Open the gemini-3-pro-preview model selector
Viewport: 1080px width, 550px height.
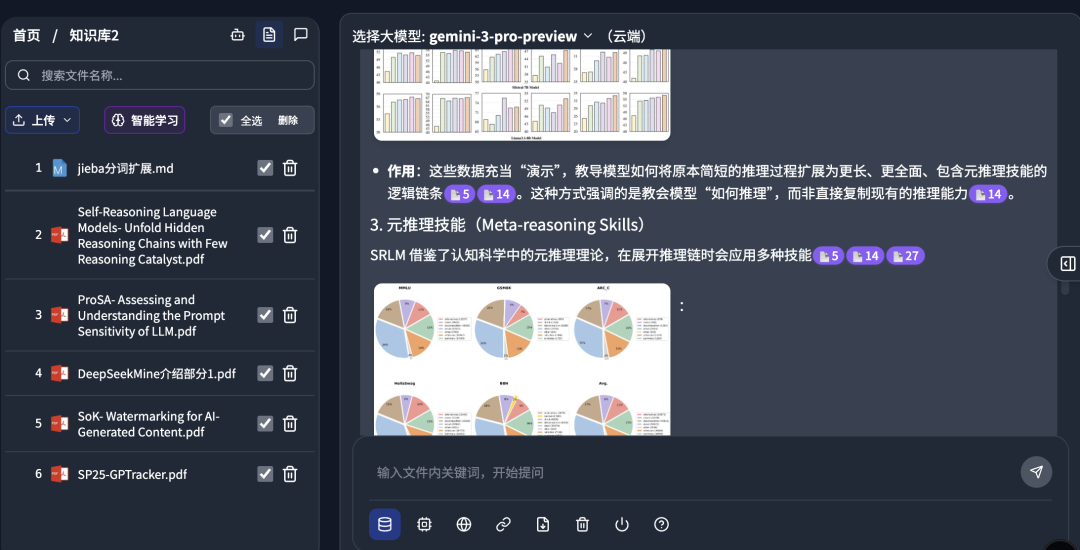pyautogui.click(x=510, y=36)
